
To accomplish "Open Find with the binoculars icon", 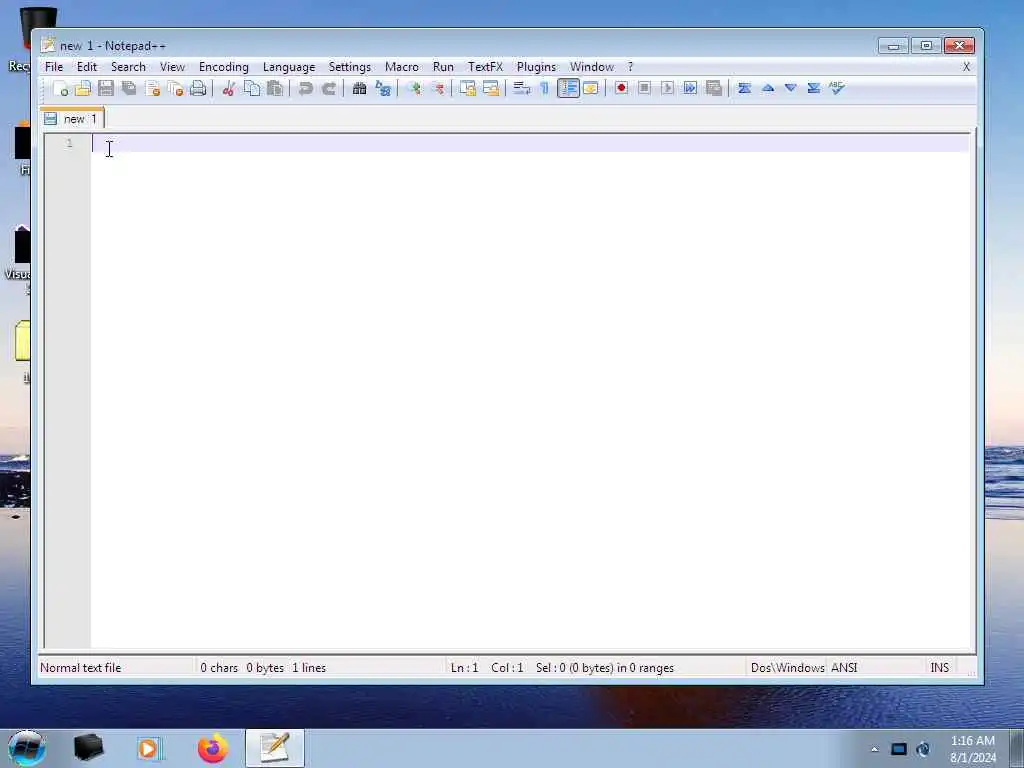I will coord(359,88).
